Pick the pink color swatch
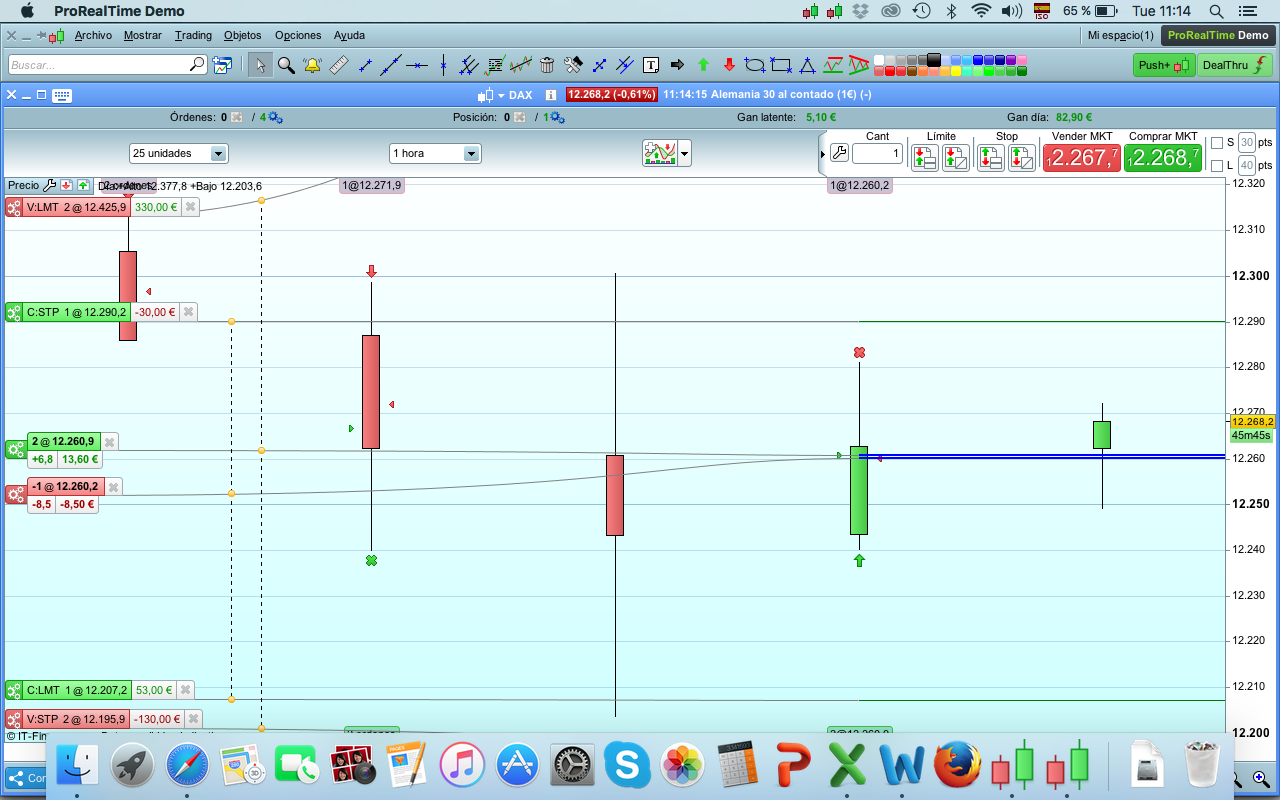Image resolution: width=1280 pixels, height=800 pixels. pyautogui.click(x=1022, y=60)
